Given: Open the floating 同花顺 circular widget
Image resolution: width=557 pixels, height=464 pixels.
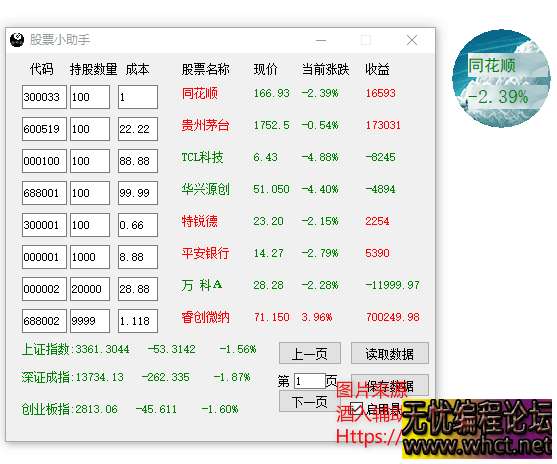Looking at the screenshot, I should (x=501, y=79).
